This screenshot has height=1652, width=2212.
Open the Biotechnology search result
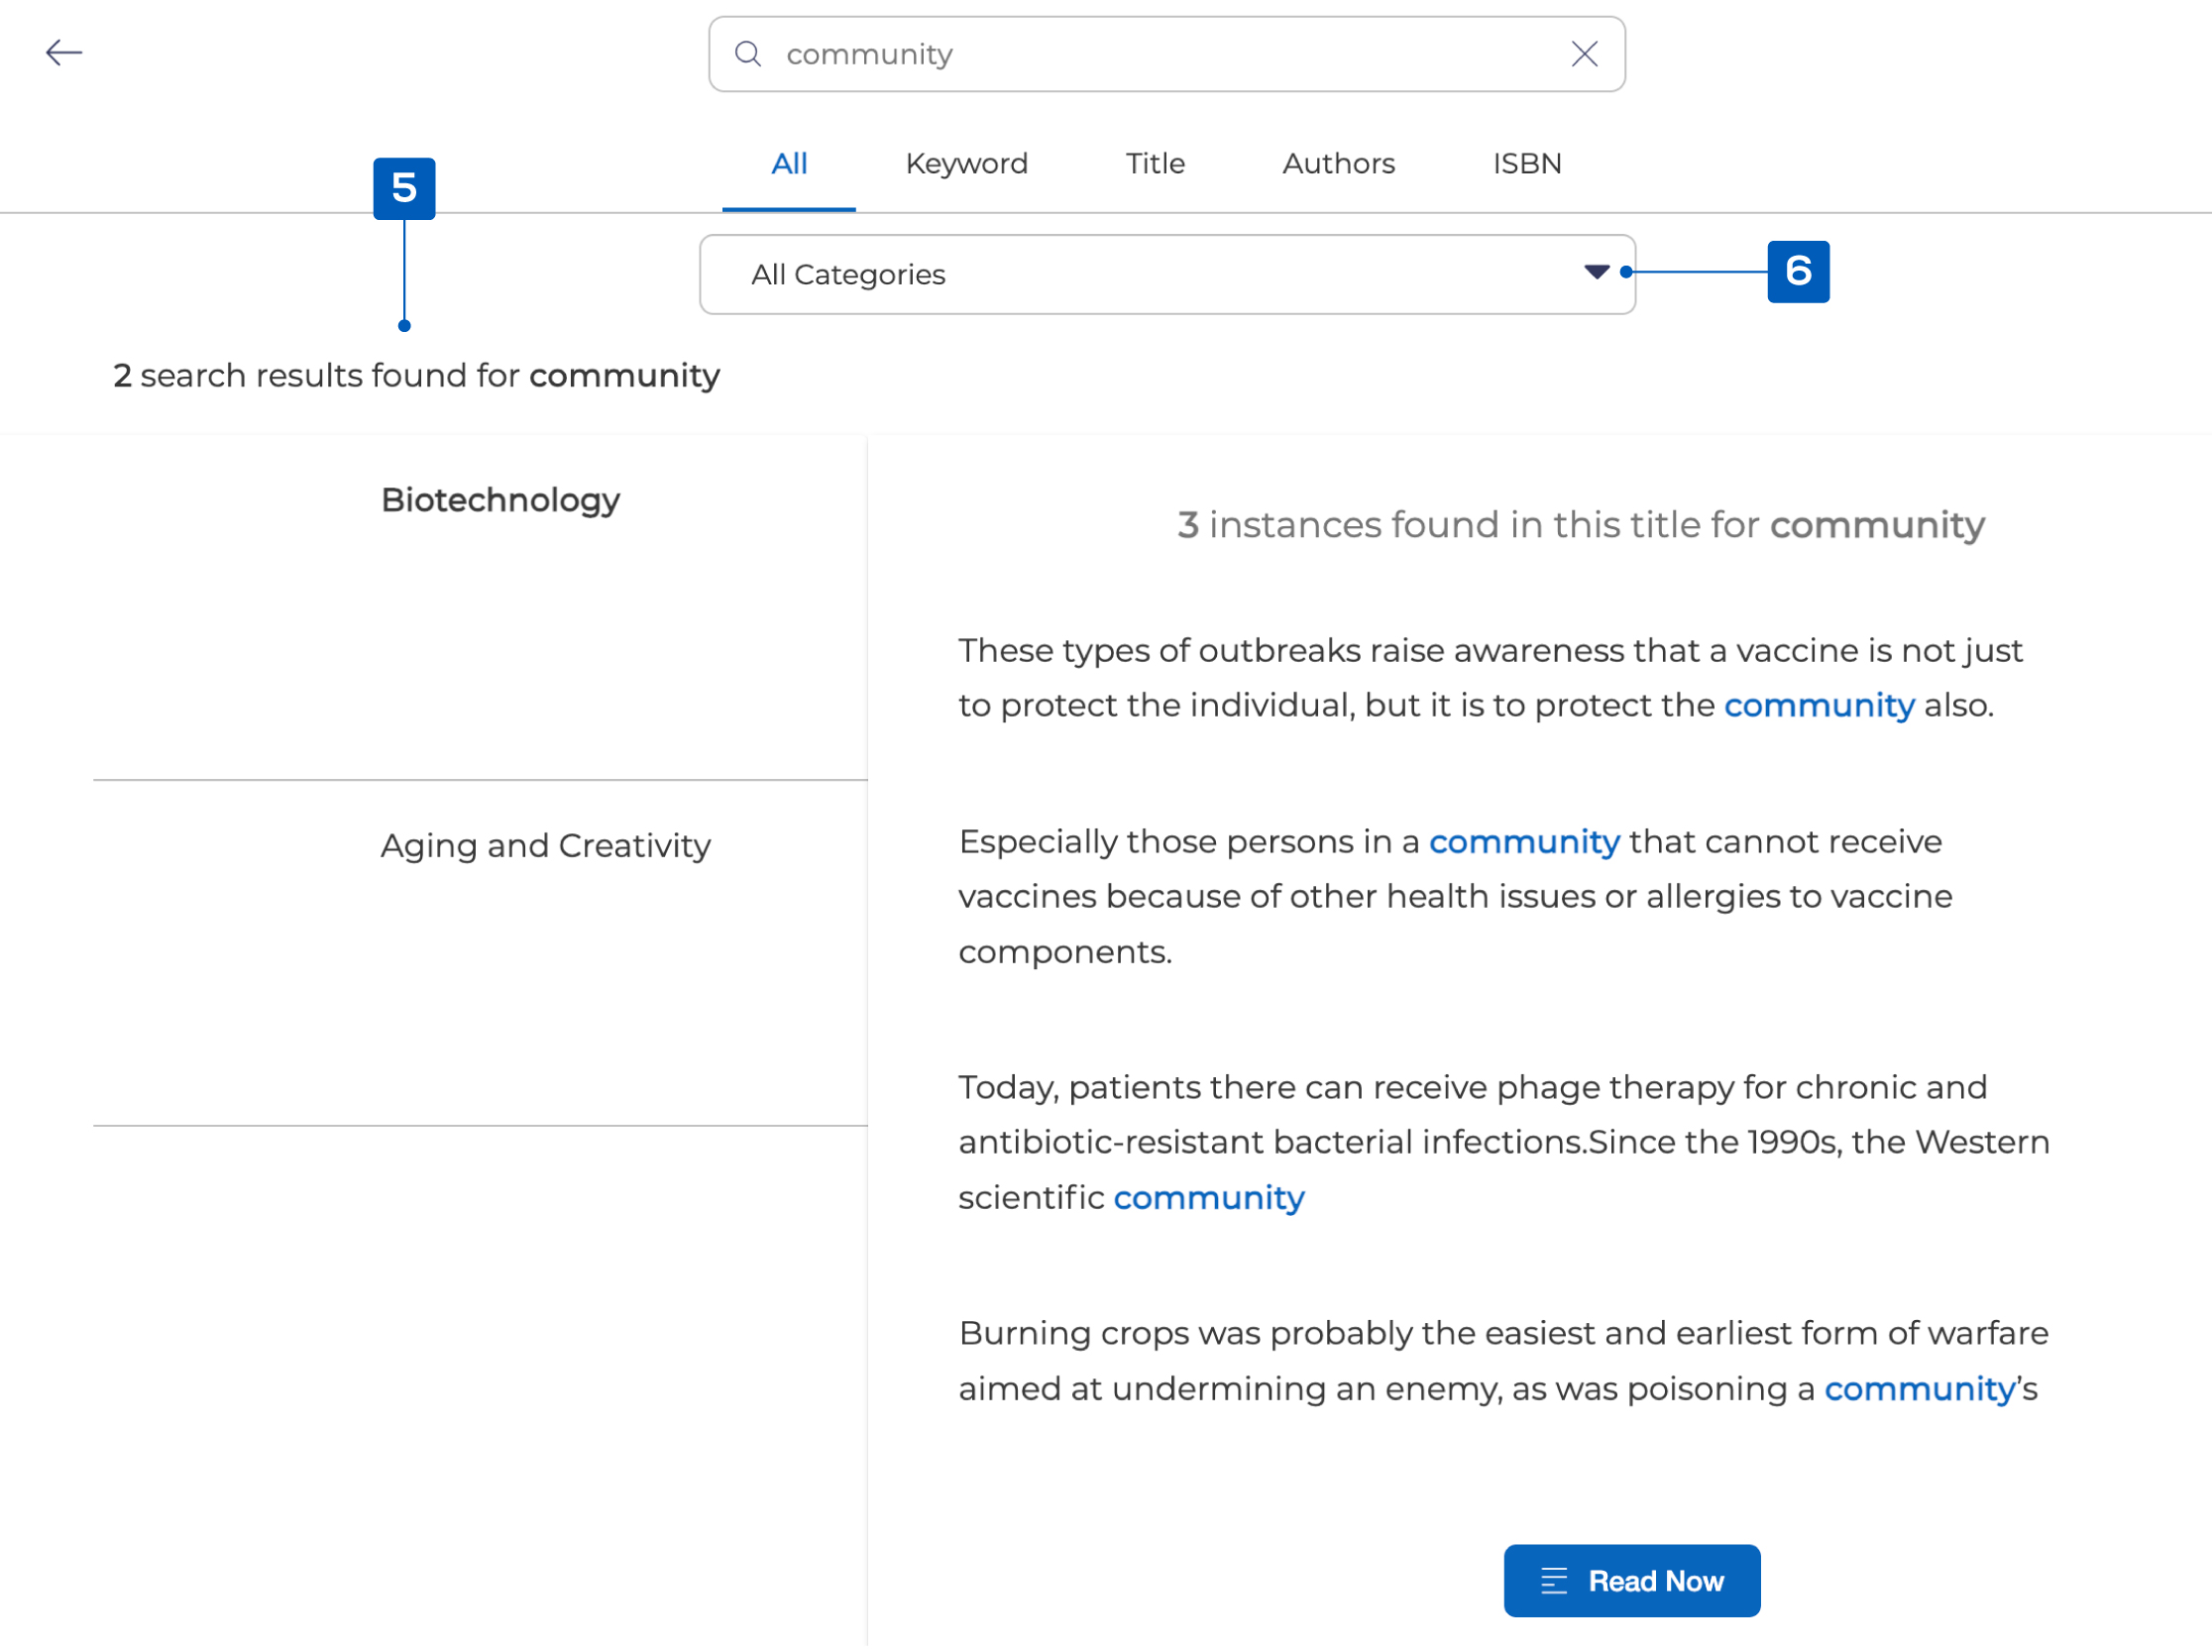[500, 500]
